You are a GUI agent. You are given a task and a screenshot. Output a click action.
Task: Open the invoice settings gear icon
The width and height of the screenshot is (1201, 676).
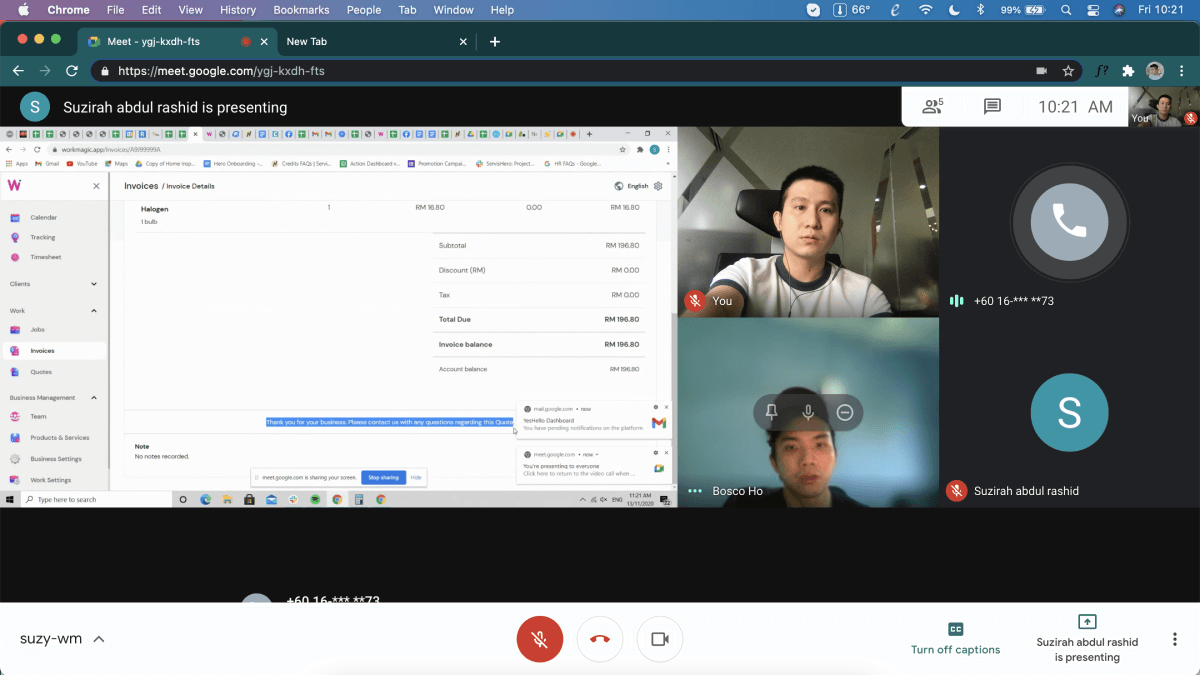[657, 186]
